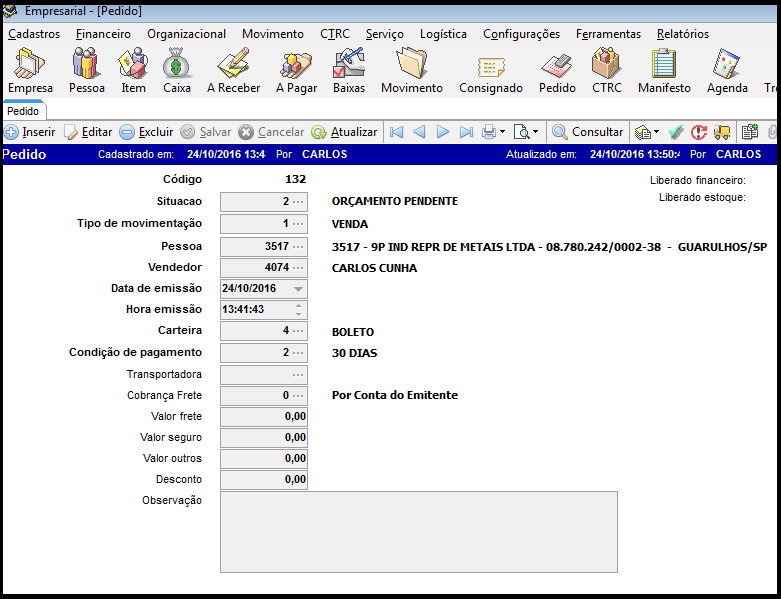Increase the Hora emissão spinner value

298,305
